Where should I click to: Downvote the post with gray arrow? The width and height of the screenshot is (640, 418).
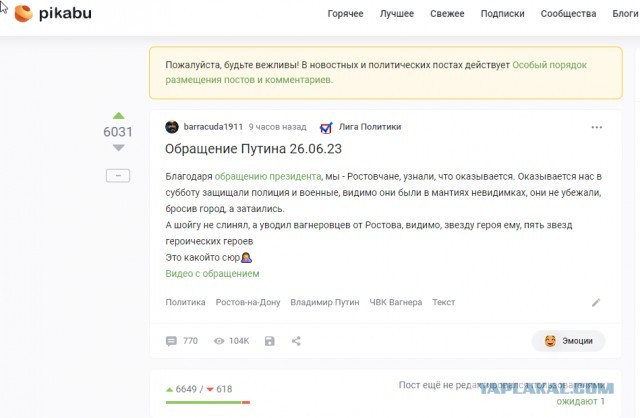118,148
